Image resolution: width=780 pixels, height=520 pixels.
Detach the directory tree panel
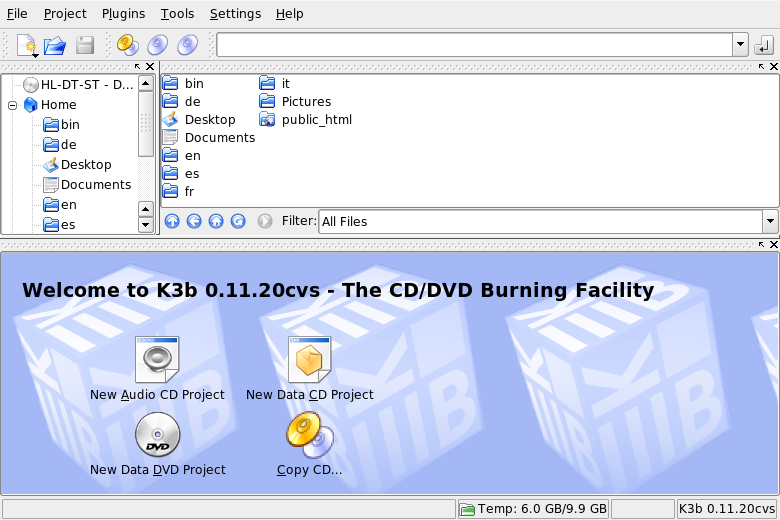137,66
